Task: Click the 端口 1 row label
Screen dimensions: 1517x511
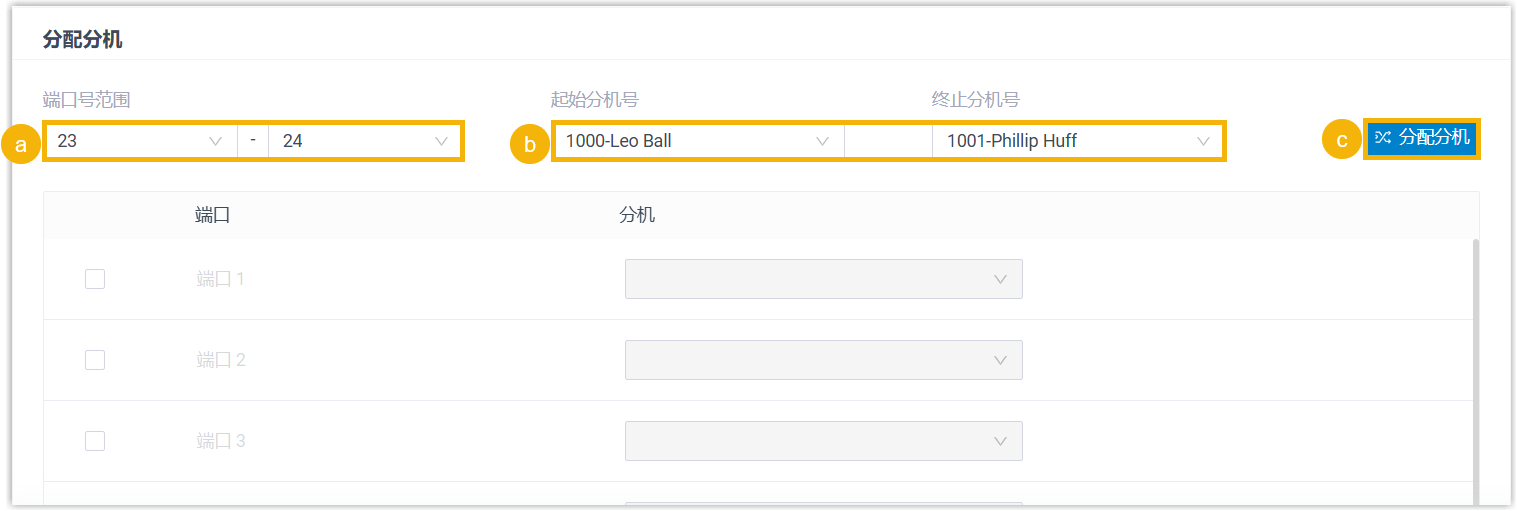Action: [x=221, y=279]
